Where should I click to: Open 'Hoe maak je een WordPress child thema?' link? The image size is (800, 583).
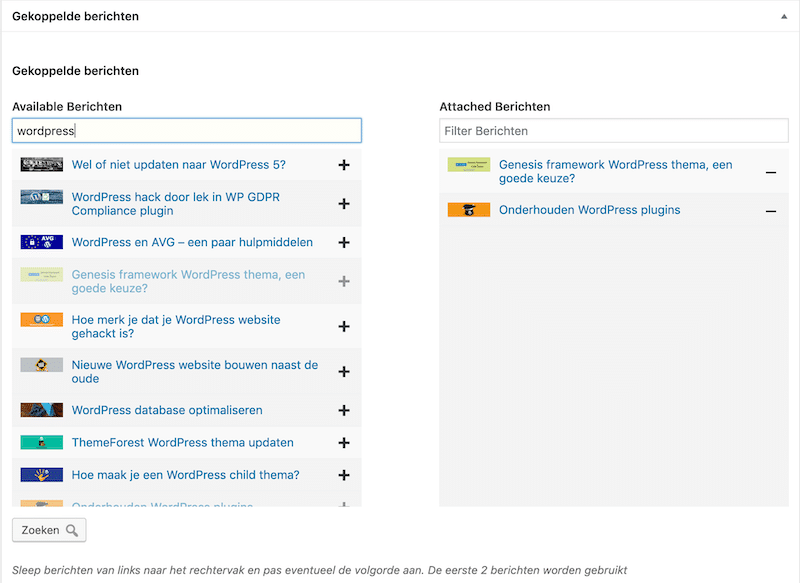[186, 475]
